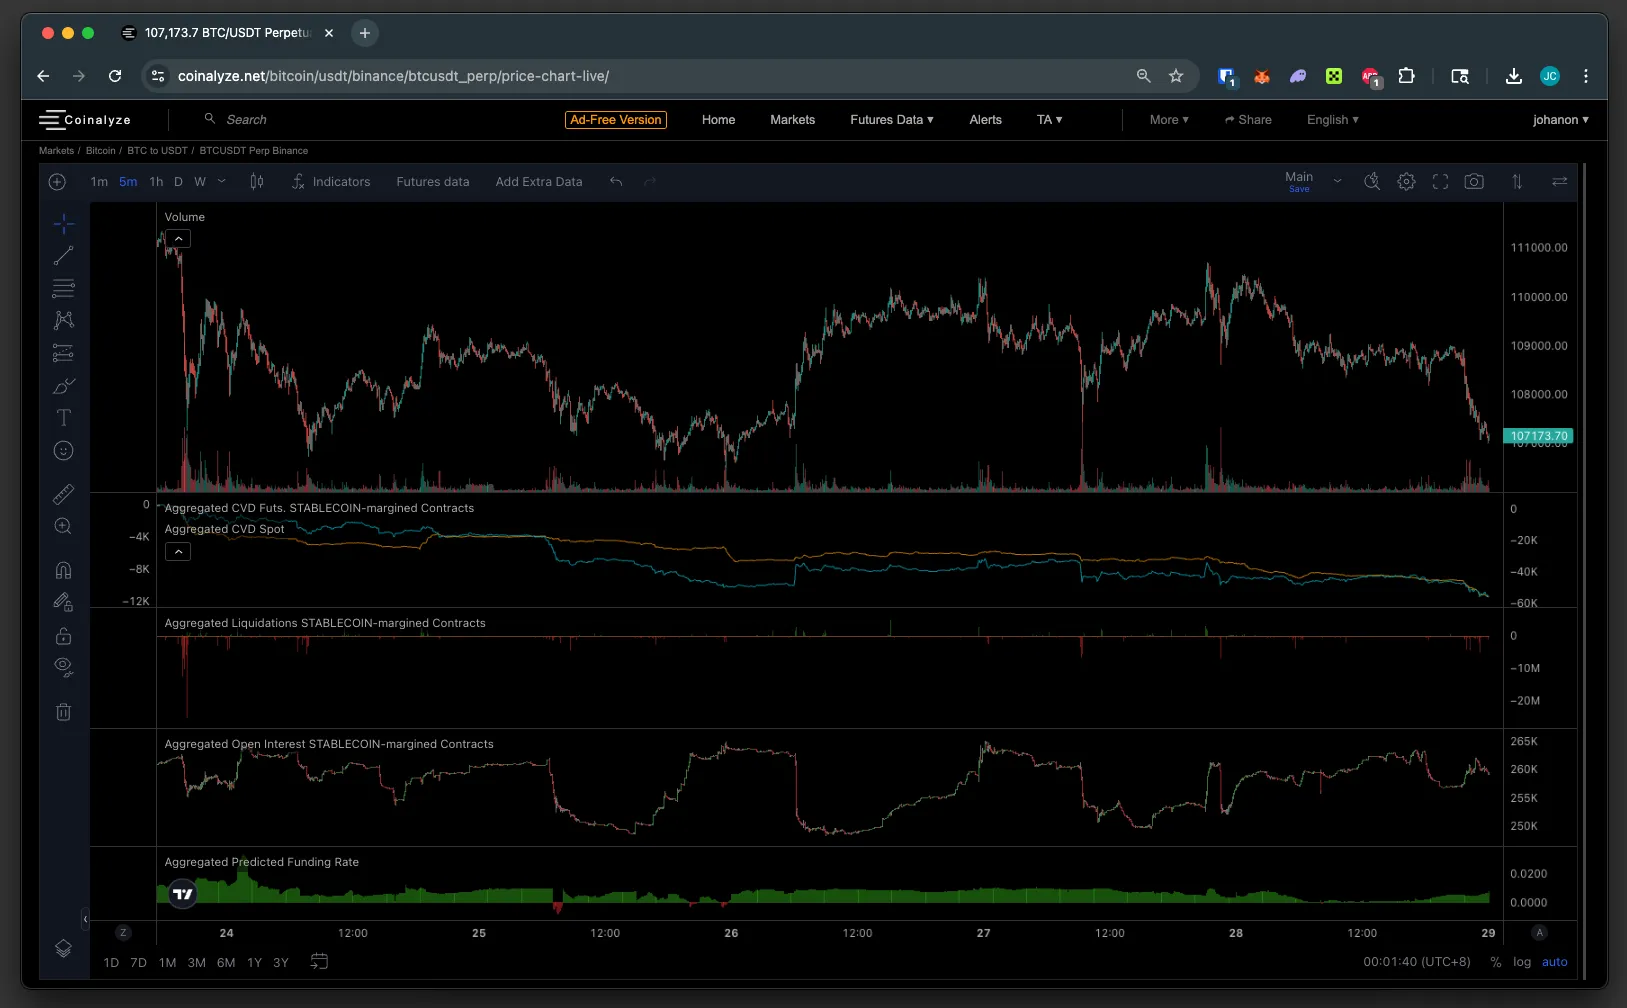Select the text annotation tool
The image size is (1627, 1008).
(x=63, y=417)
